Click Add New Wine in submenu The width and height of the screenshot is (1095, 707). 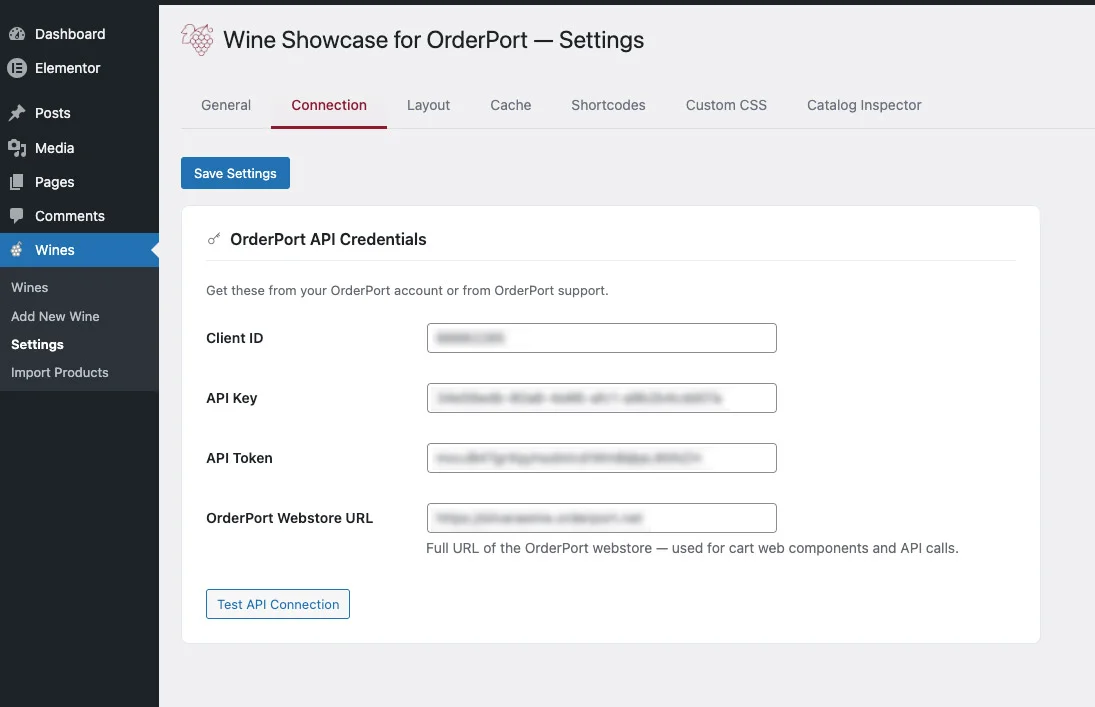(55, 316)
